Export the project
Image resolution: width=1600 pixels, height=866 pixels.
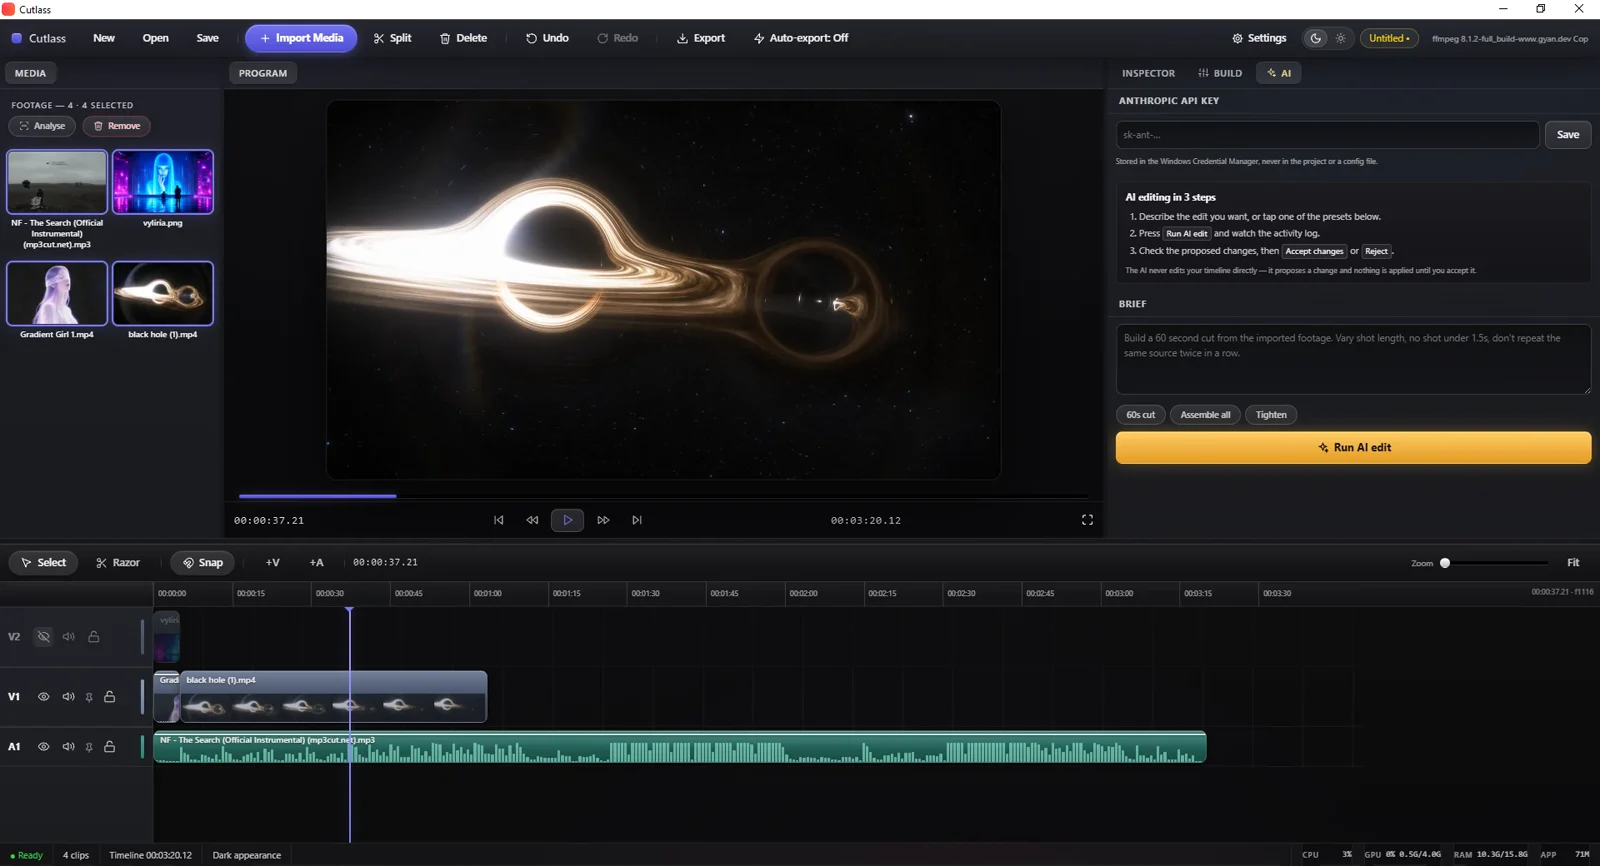700,38
